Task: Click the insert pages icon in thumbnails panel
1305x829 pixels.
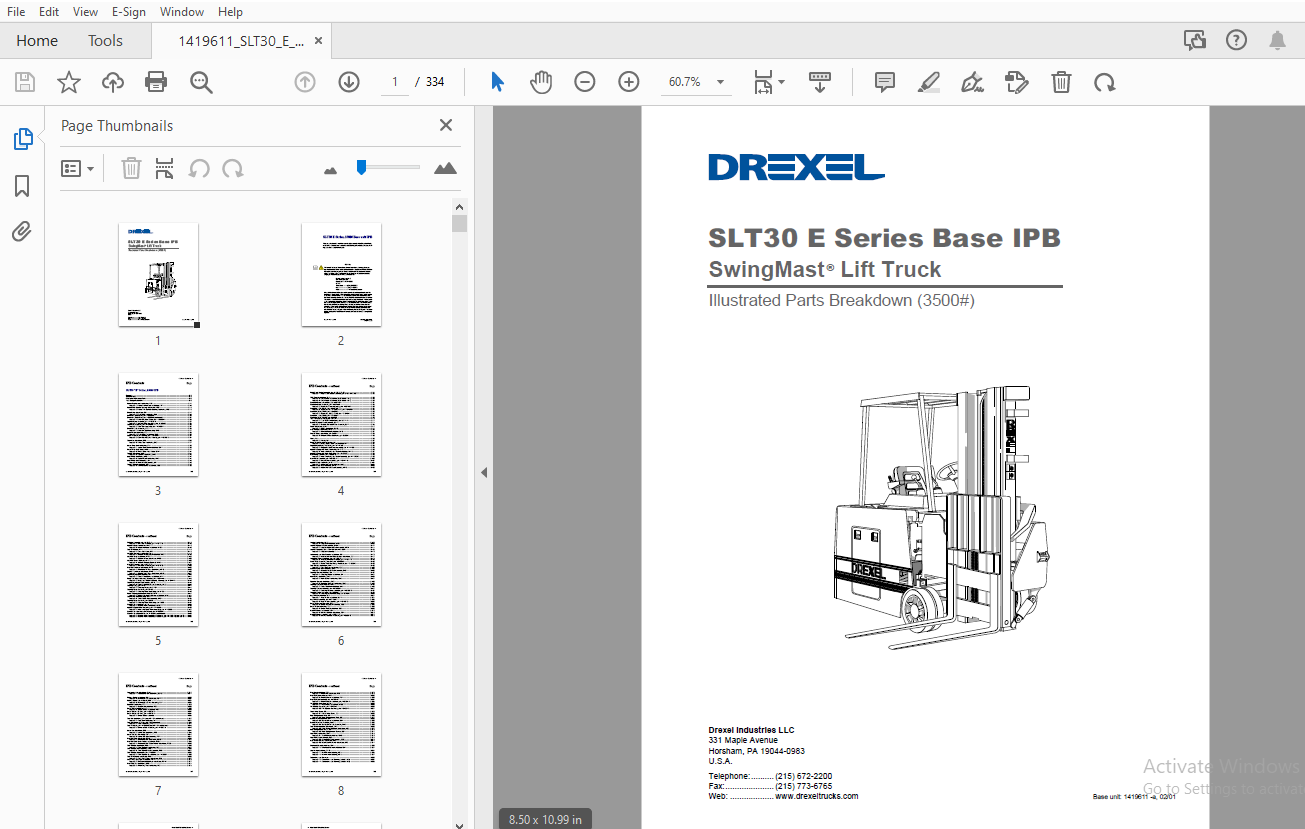Action: coord(165,168)
